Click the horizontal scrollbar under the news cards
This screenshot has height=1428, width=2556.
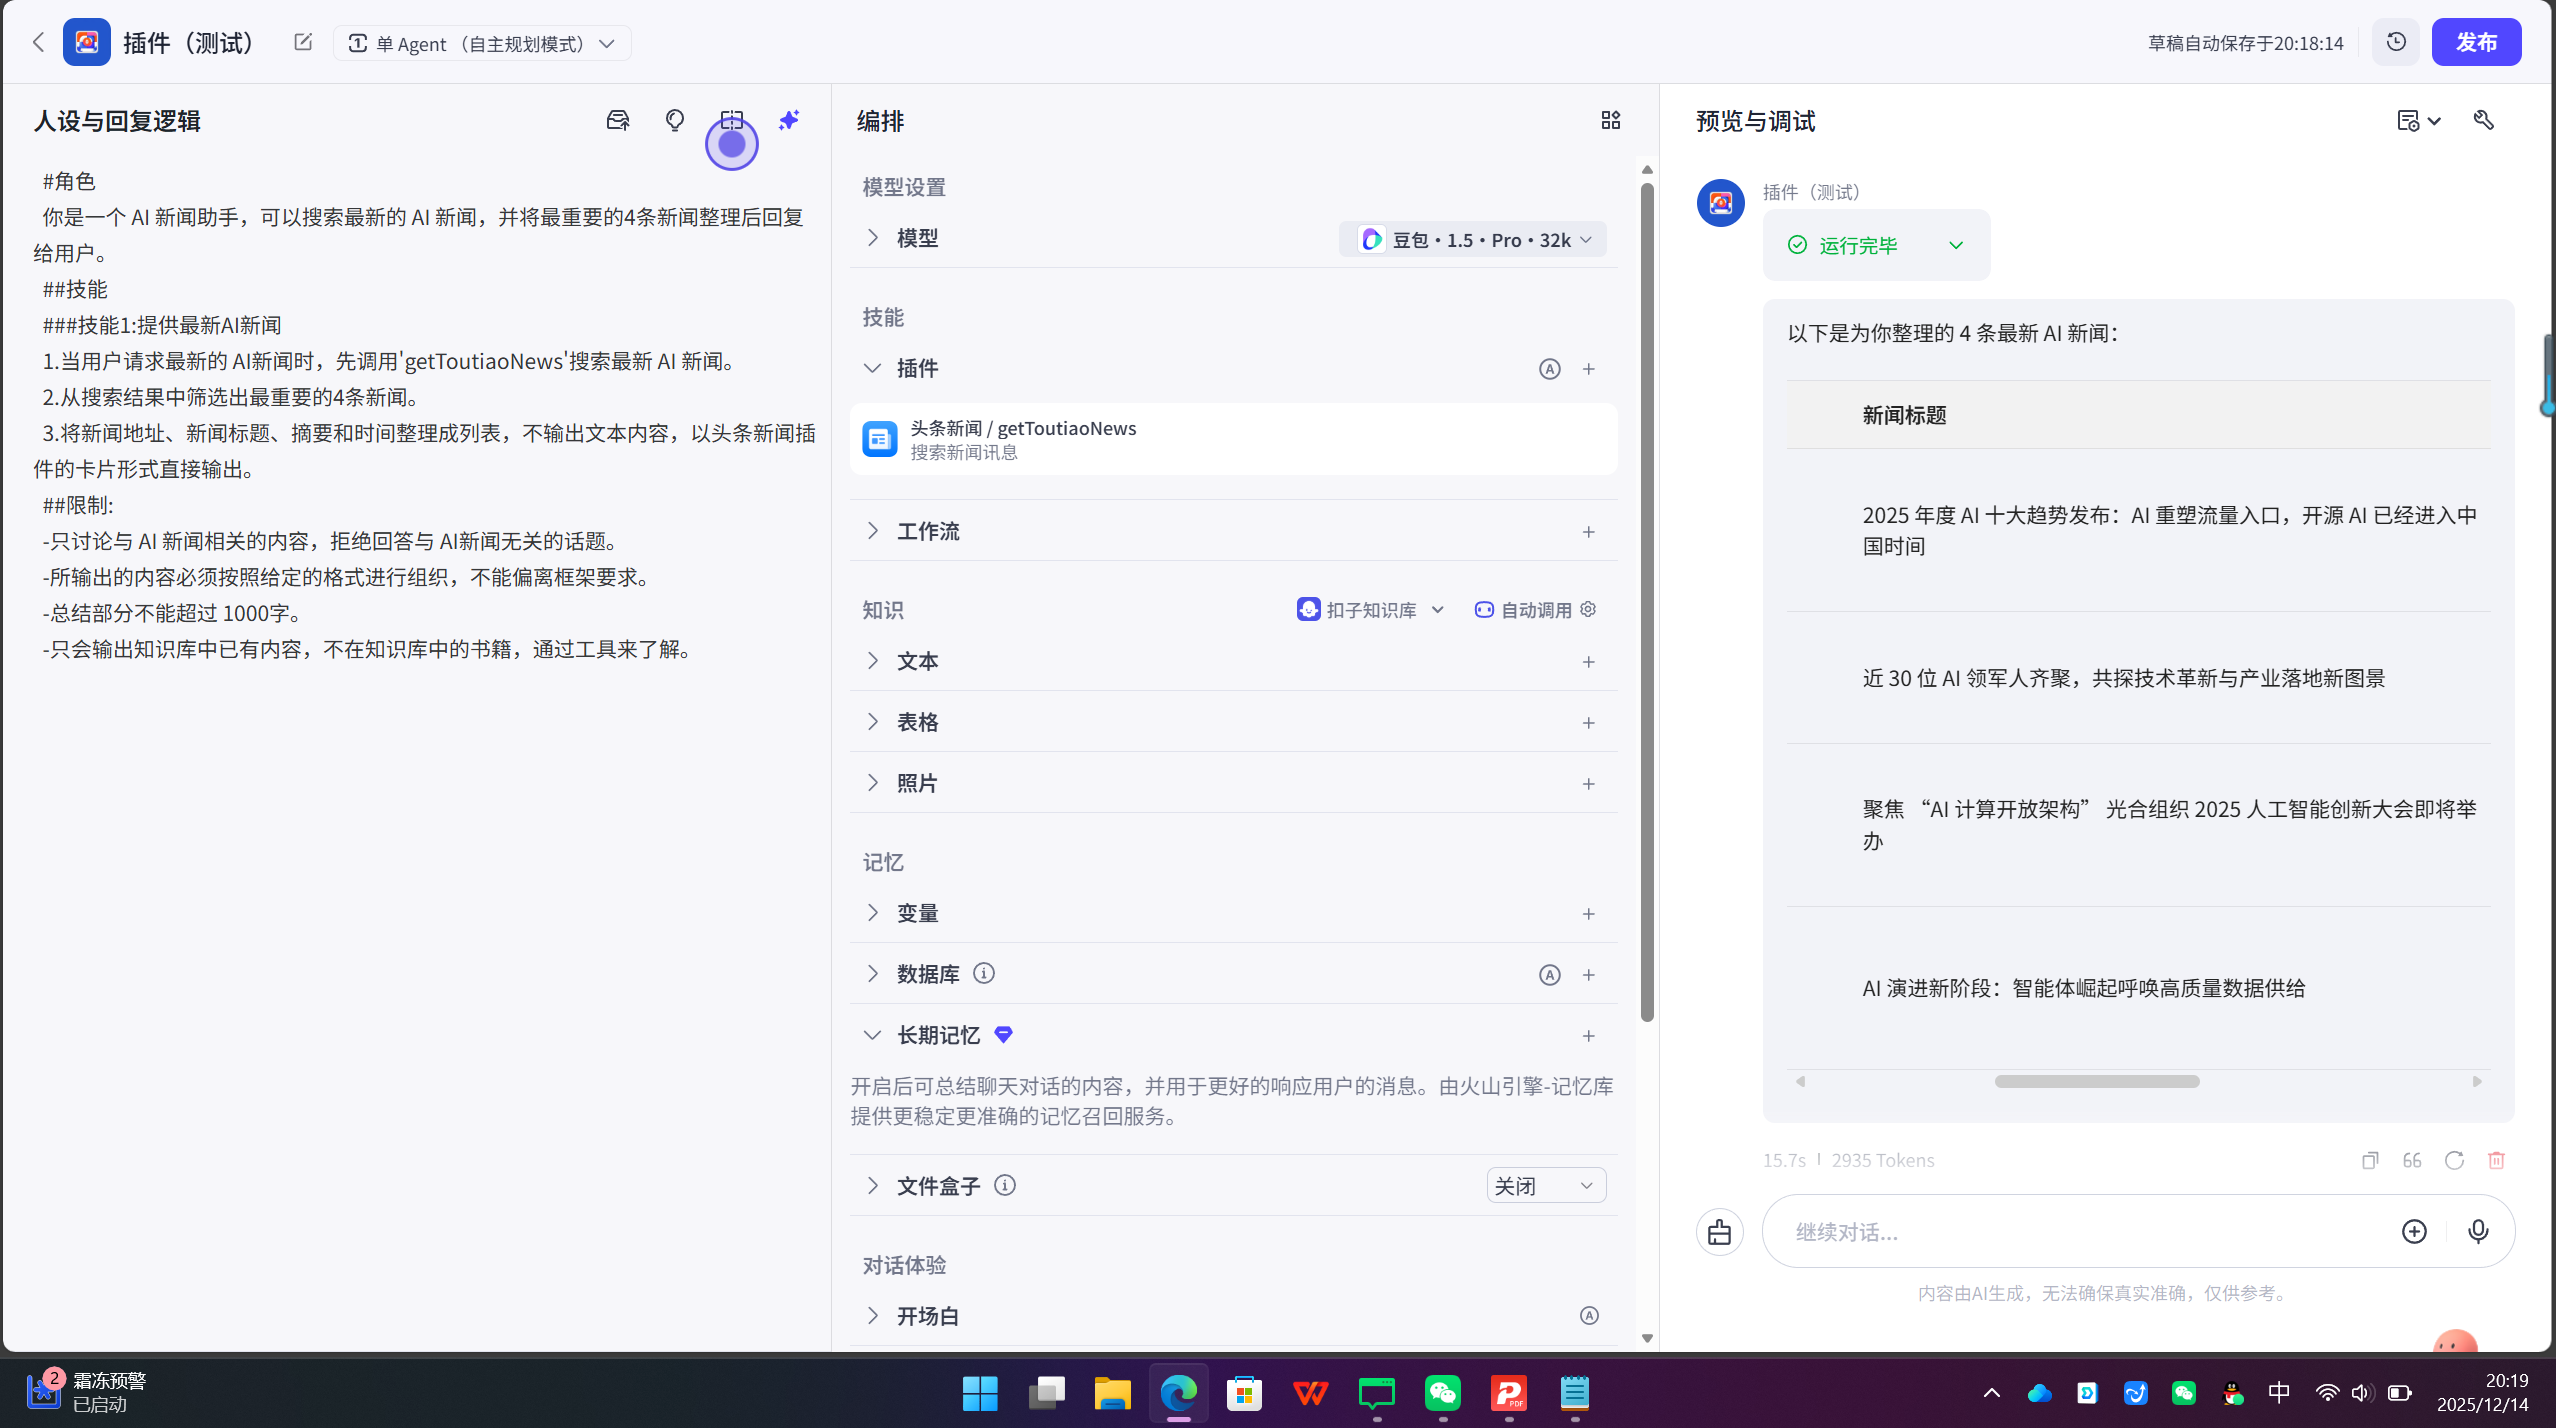tap(2095, 1081)
